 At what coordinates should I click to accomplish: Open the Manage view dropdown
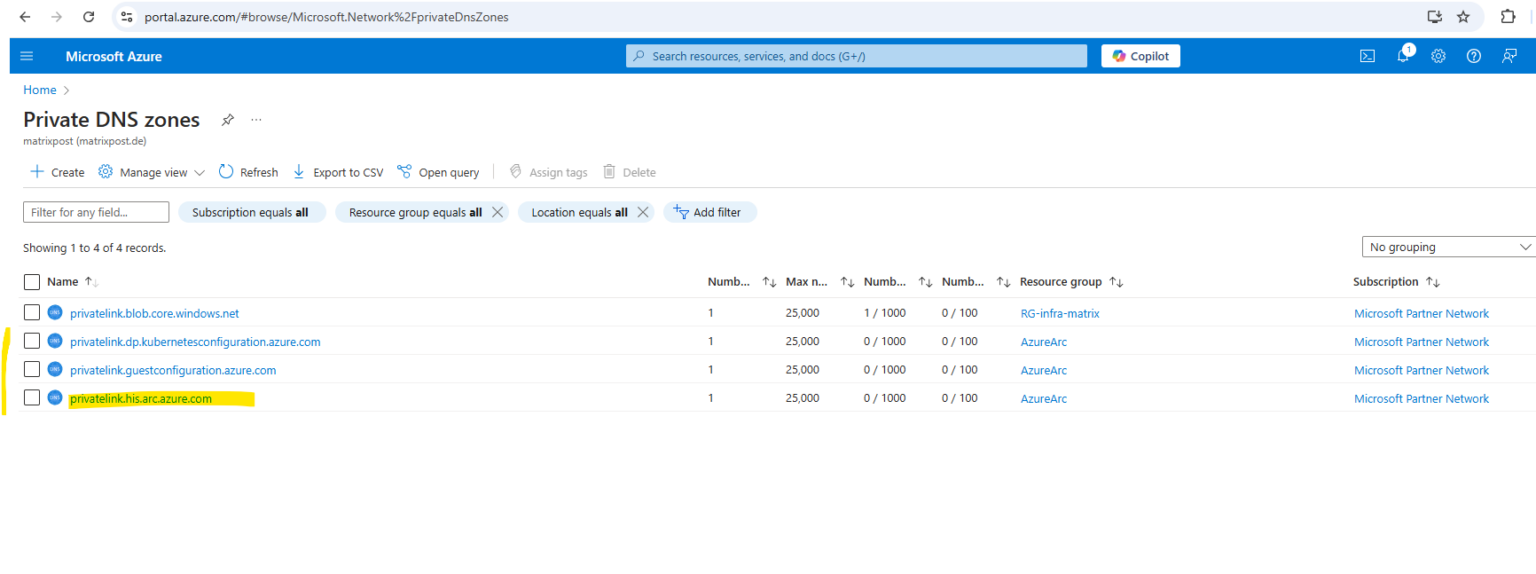pyautogui.click(x=152, y=172)
